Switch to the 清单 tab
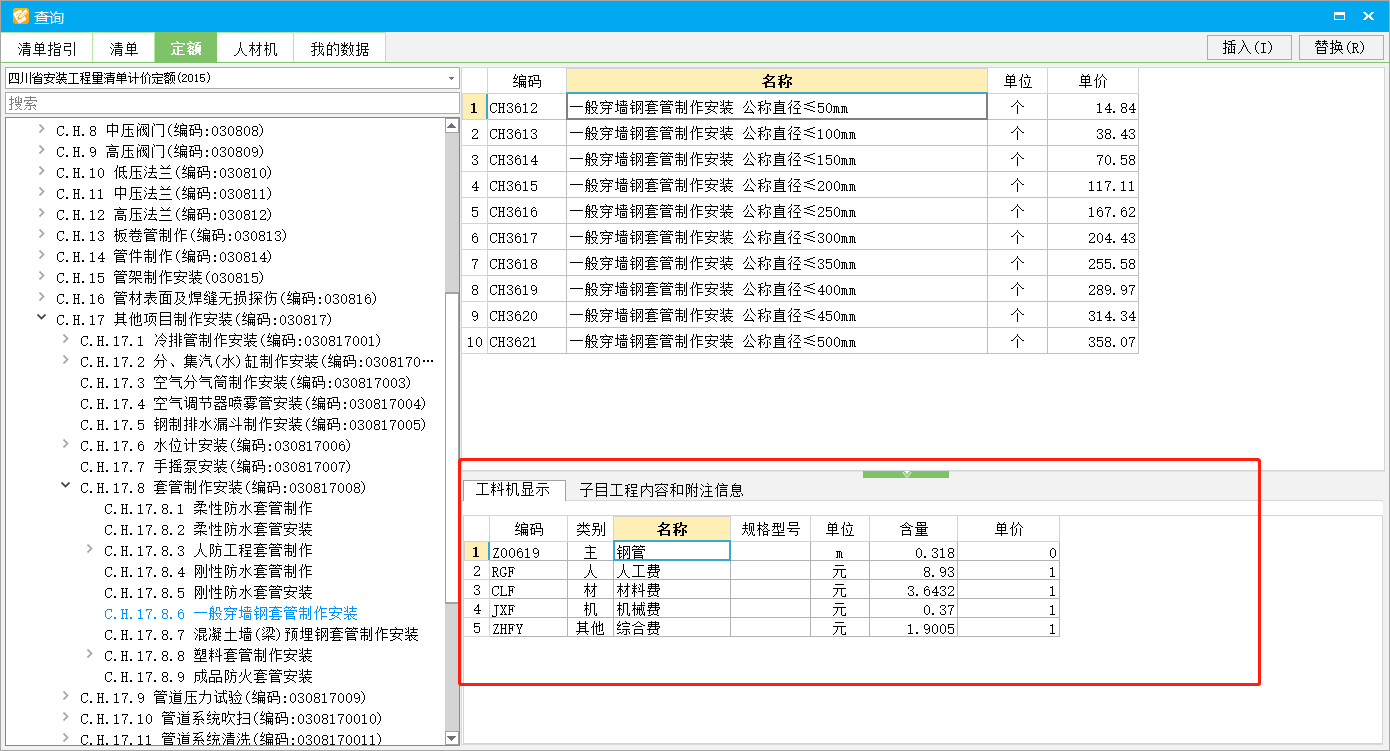 coord(124,48)
